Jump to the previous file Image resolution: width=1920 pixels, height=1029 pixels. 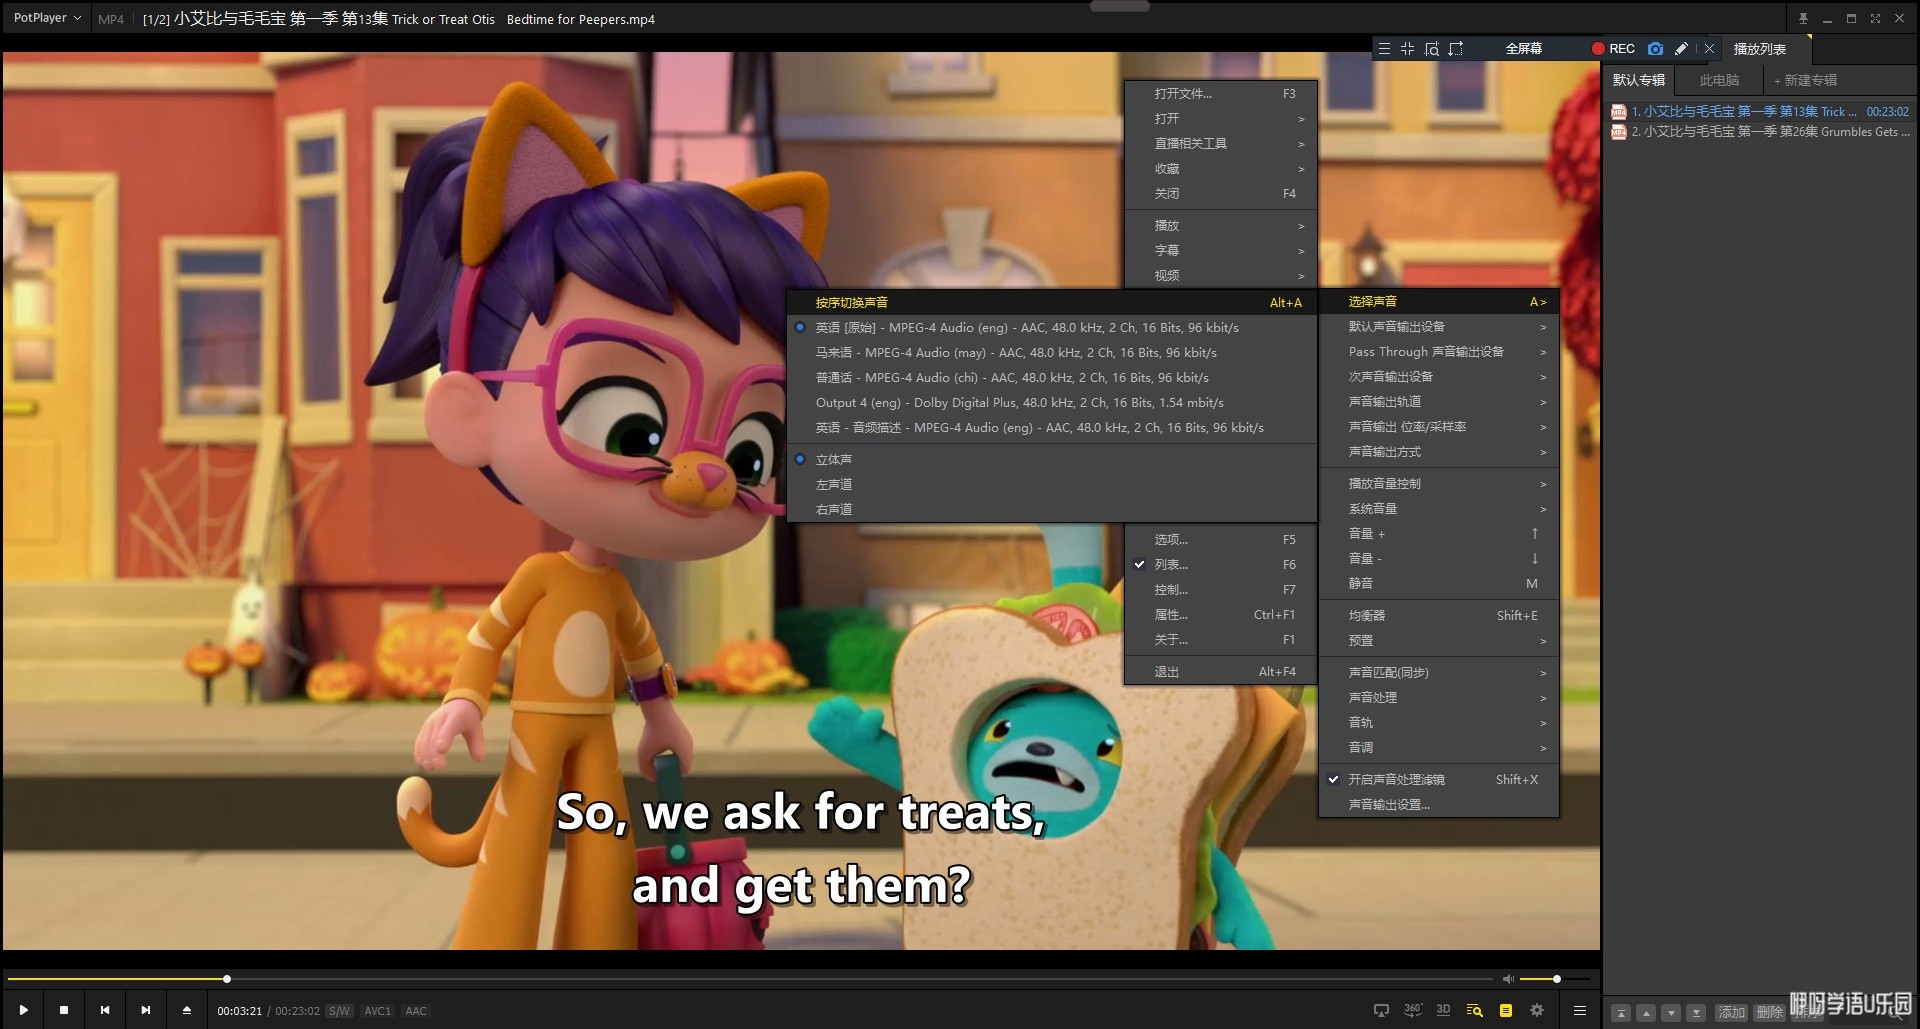tap(105, 1010)
